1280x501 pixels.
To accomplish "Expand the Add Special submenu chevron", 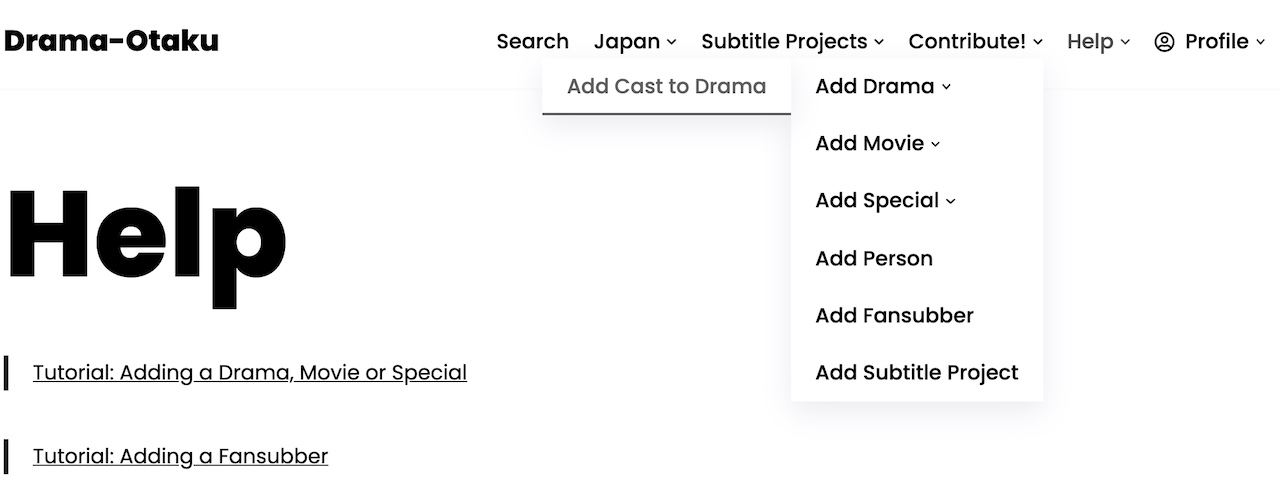I will (951, 201).
